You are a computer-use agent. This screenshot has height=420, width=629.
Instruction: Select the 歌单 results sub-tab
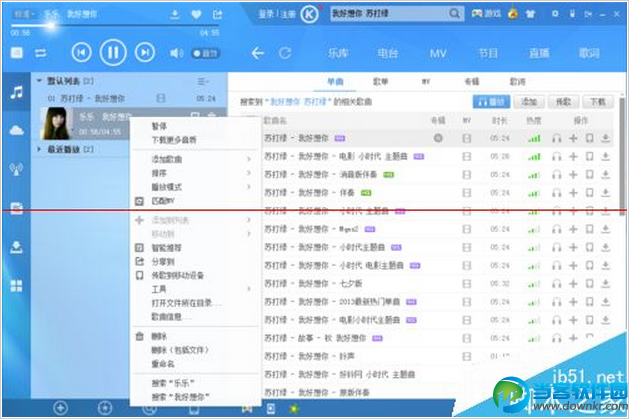[x=380, y=82]
